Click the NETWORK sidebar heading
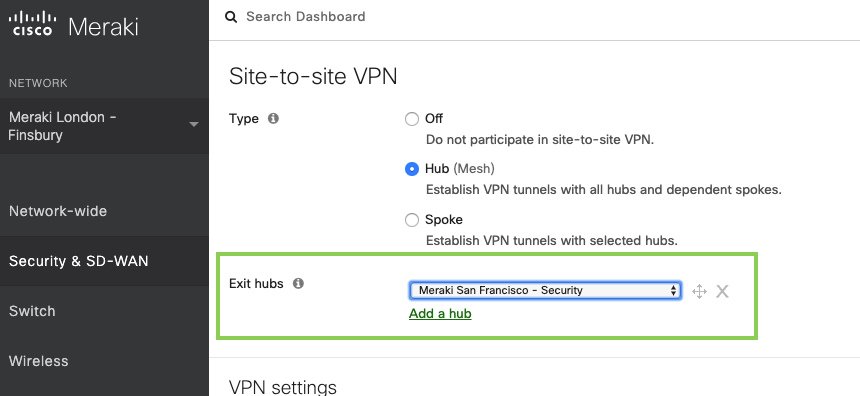The height and width of the screenshot is (396, 860). coord(38,83)
